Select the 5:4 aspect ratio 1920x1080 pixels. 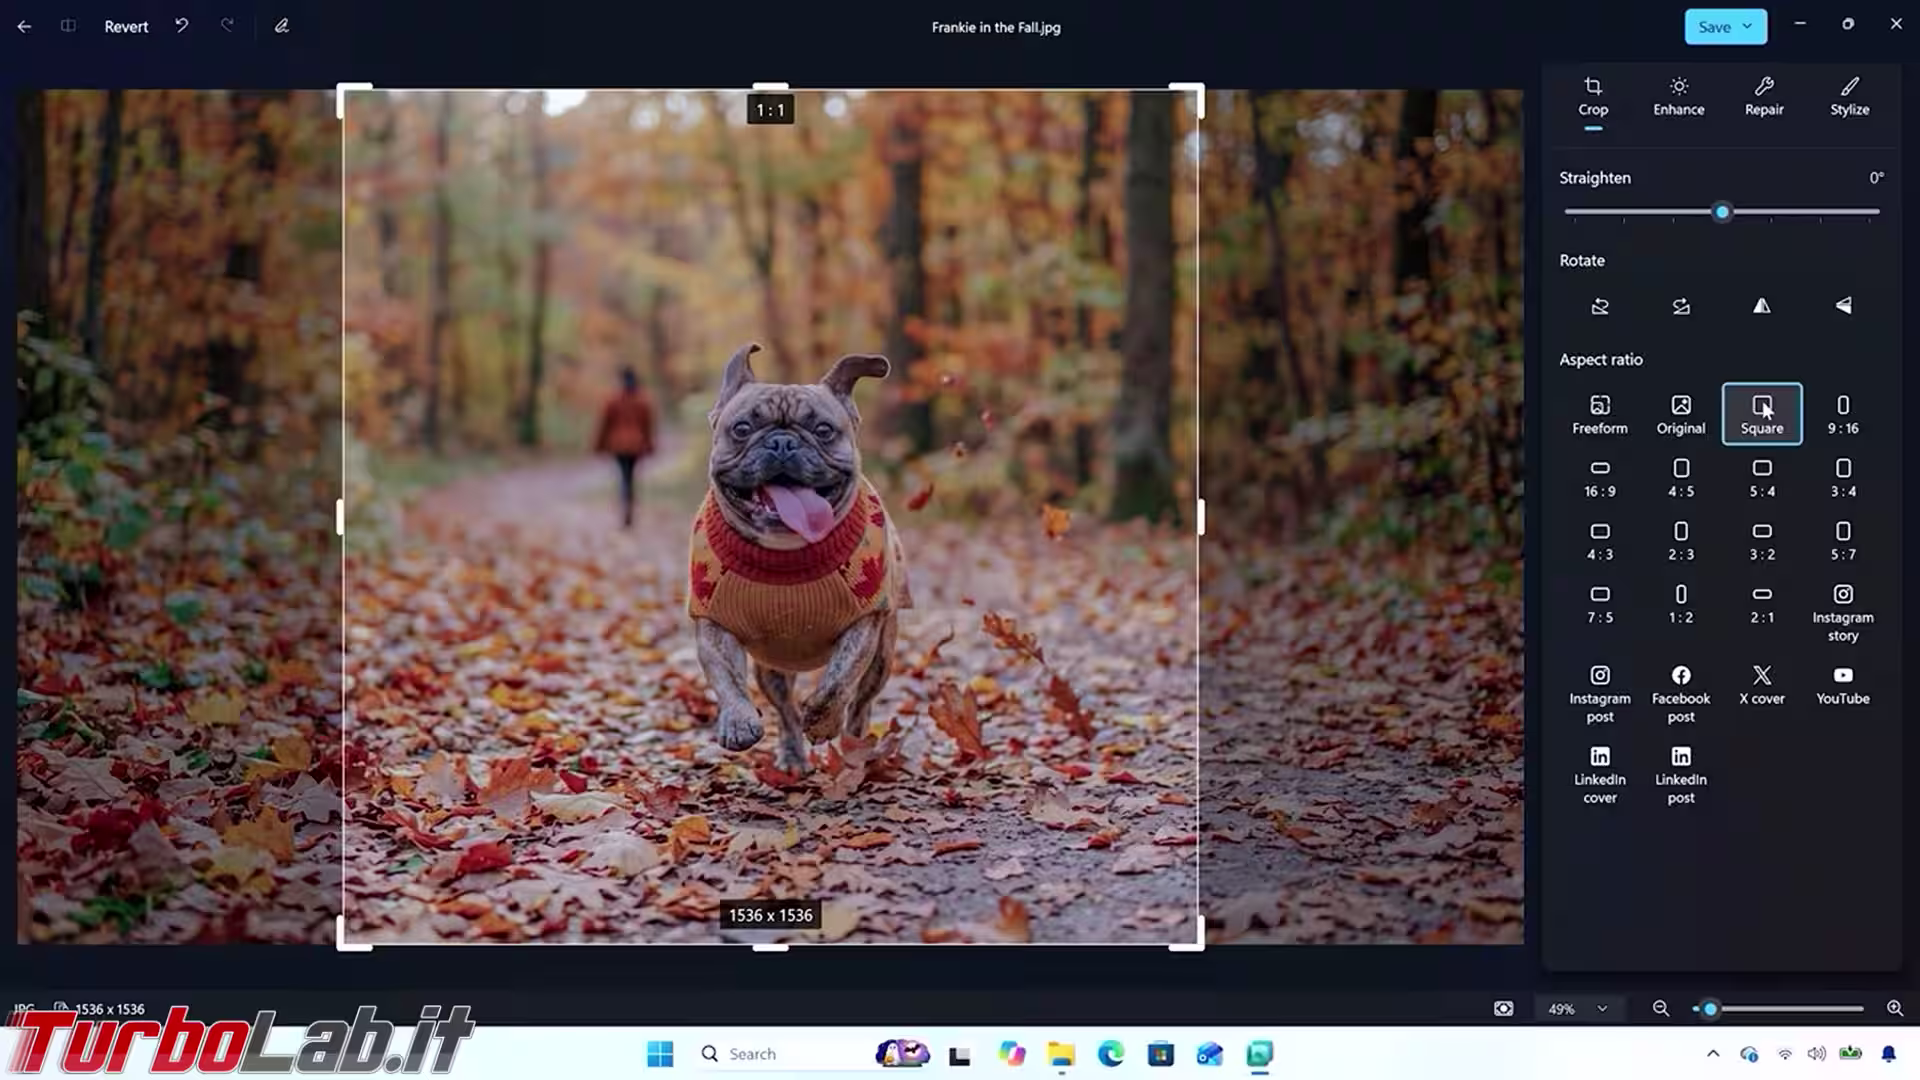(1762, 477)
